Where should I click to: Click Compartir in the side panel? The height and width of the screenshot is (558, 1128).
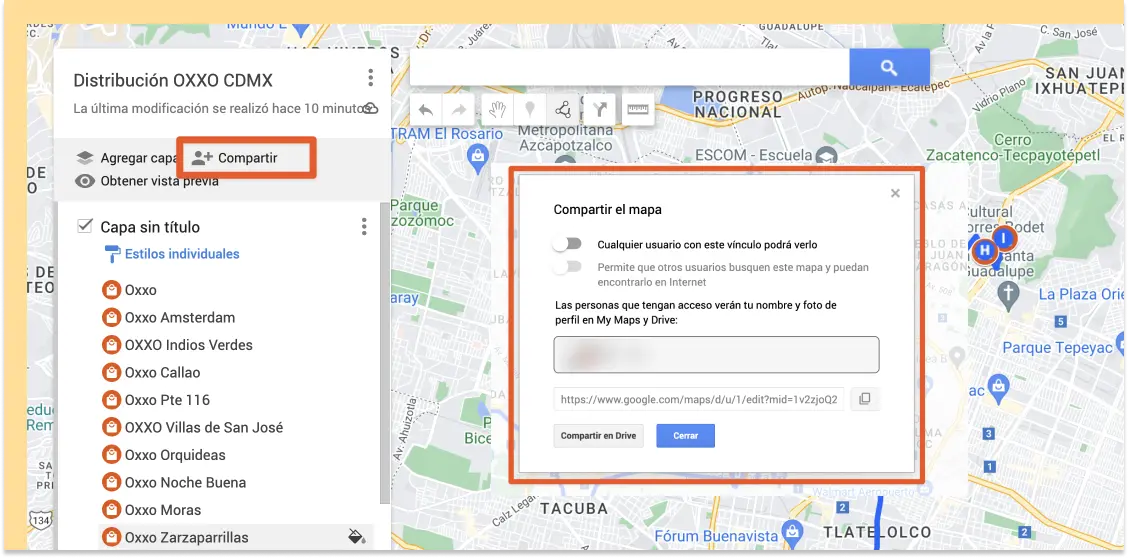235,158
